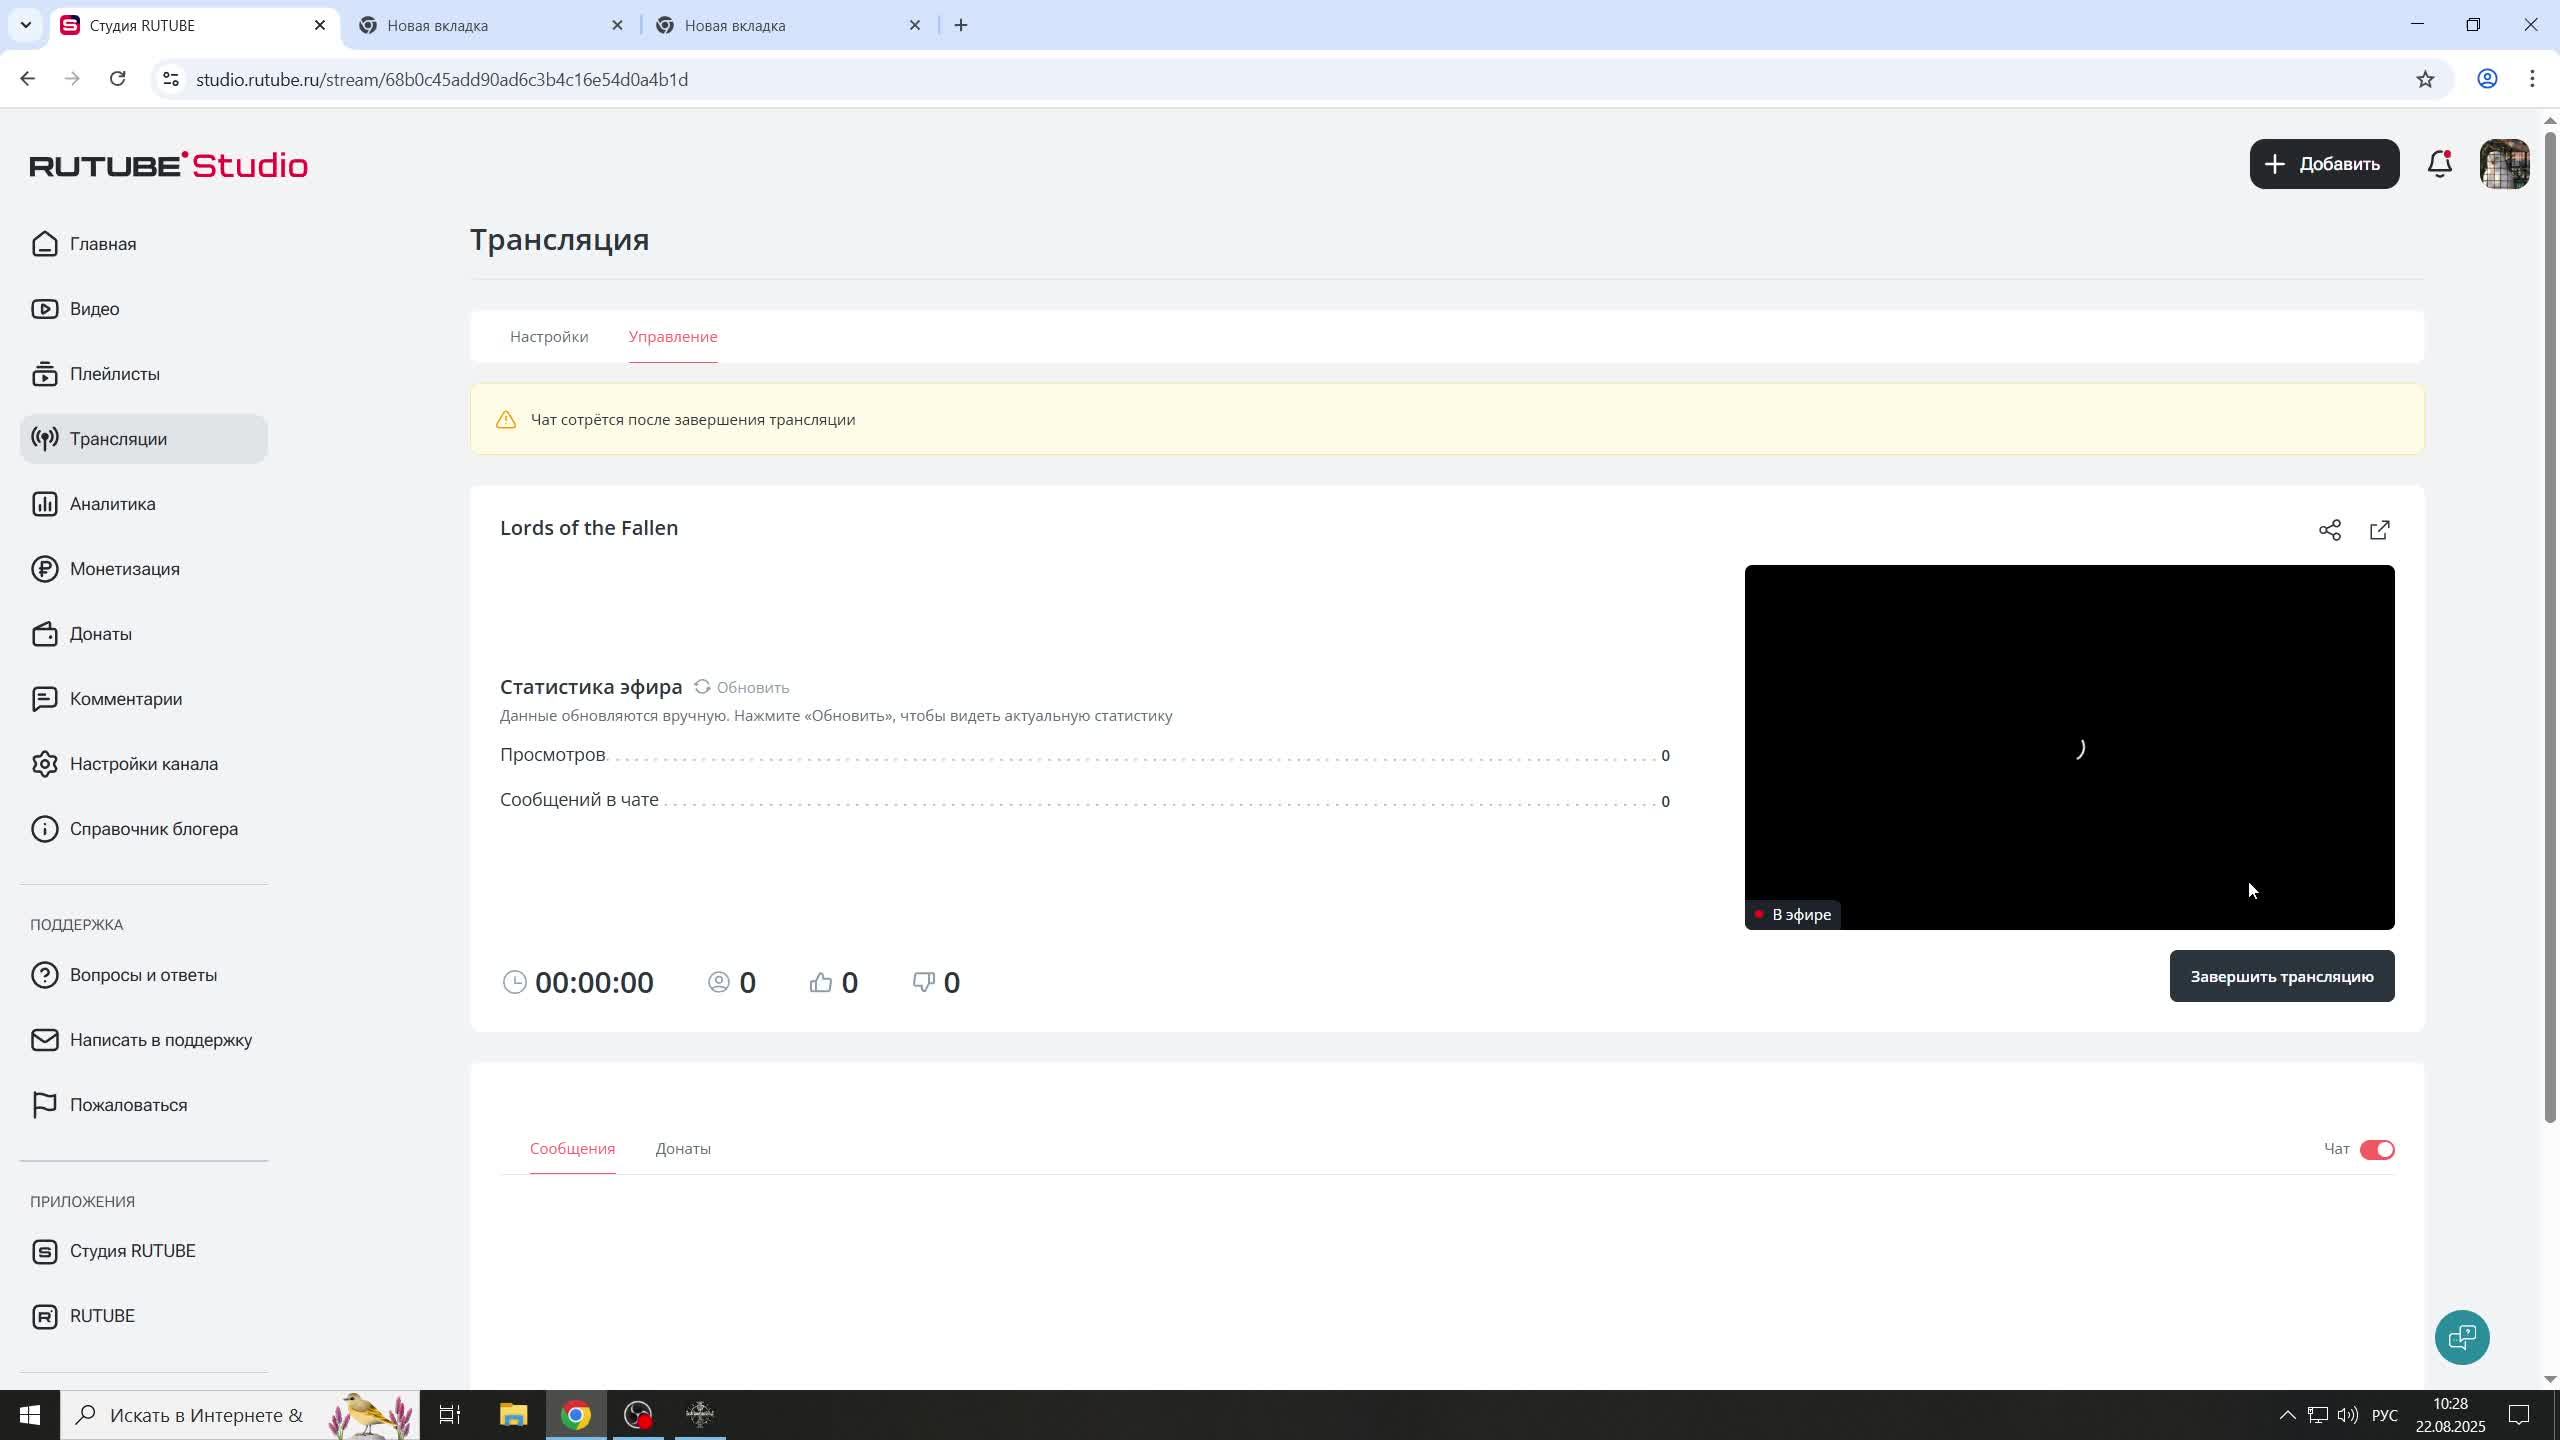Image resolution: width=2560 pixels, height=1440 pixels.
Task: Click Завершить трансляцию button
Action: tap(2281, 976)
